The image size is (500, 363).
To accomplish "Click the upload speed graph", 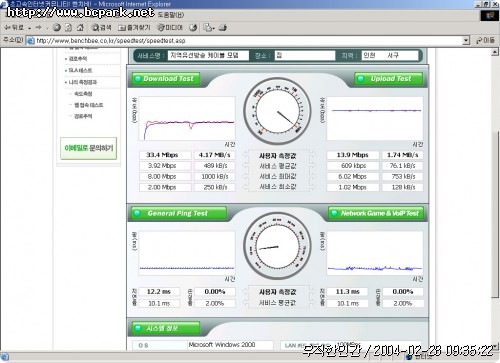I will tap(375, 118).
